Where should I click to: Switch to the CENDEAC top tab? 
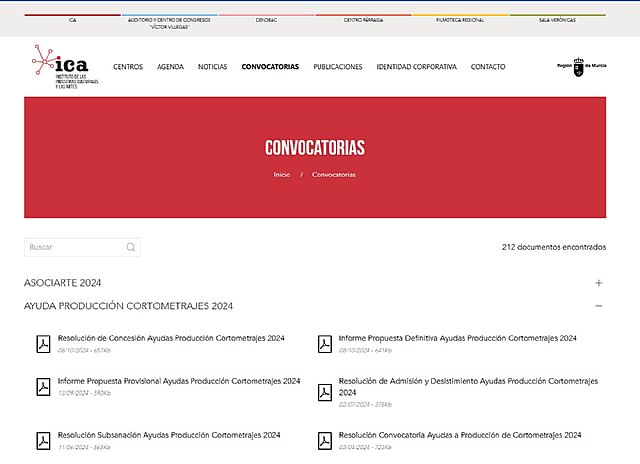coord(267,20)
